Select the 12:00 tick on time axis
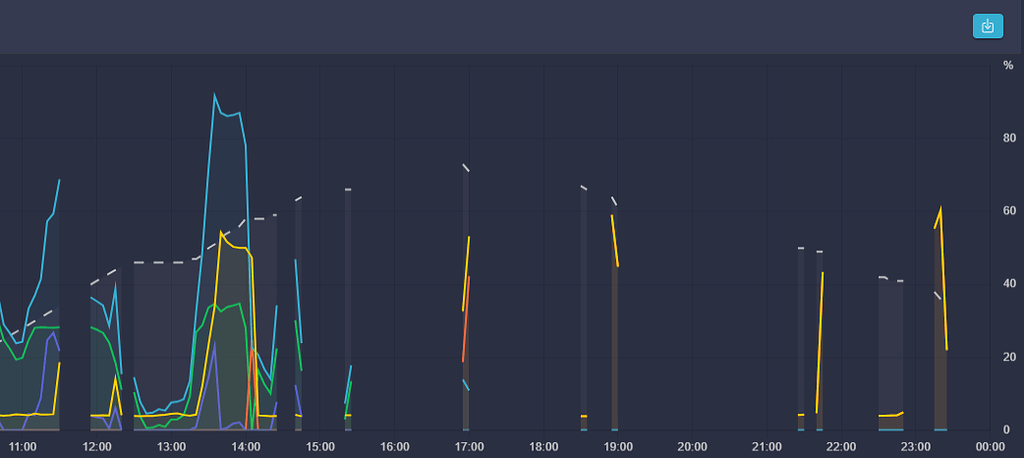This screenshot has height=458, width=1024. pos(97,446)
